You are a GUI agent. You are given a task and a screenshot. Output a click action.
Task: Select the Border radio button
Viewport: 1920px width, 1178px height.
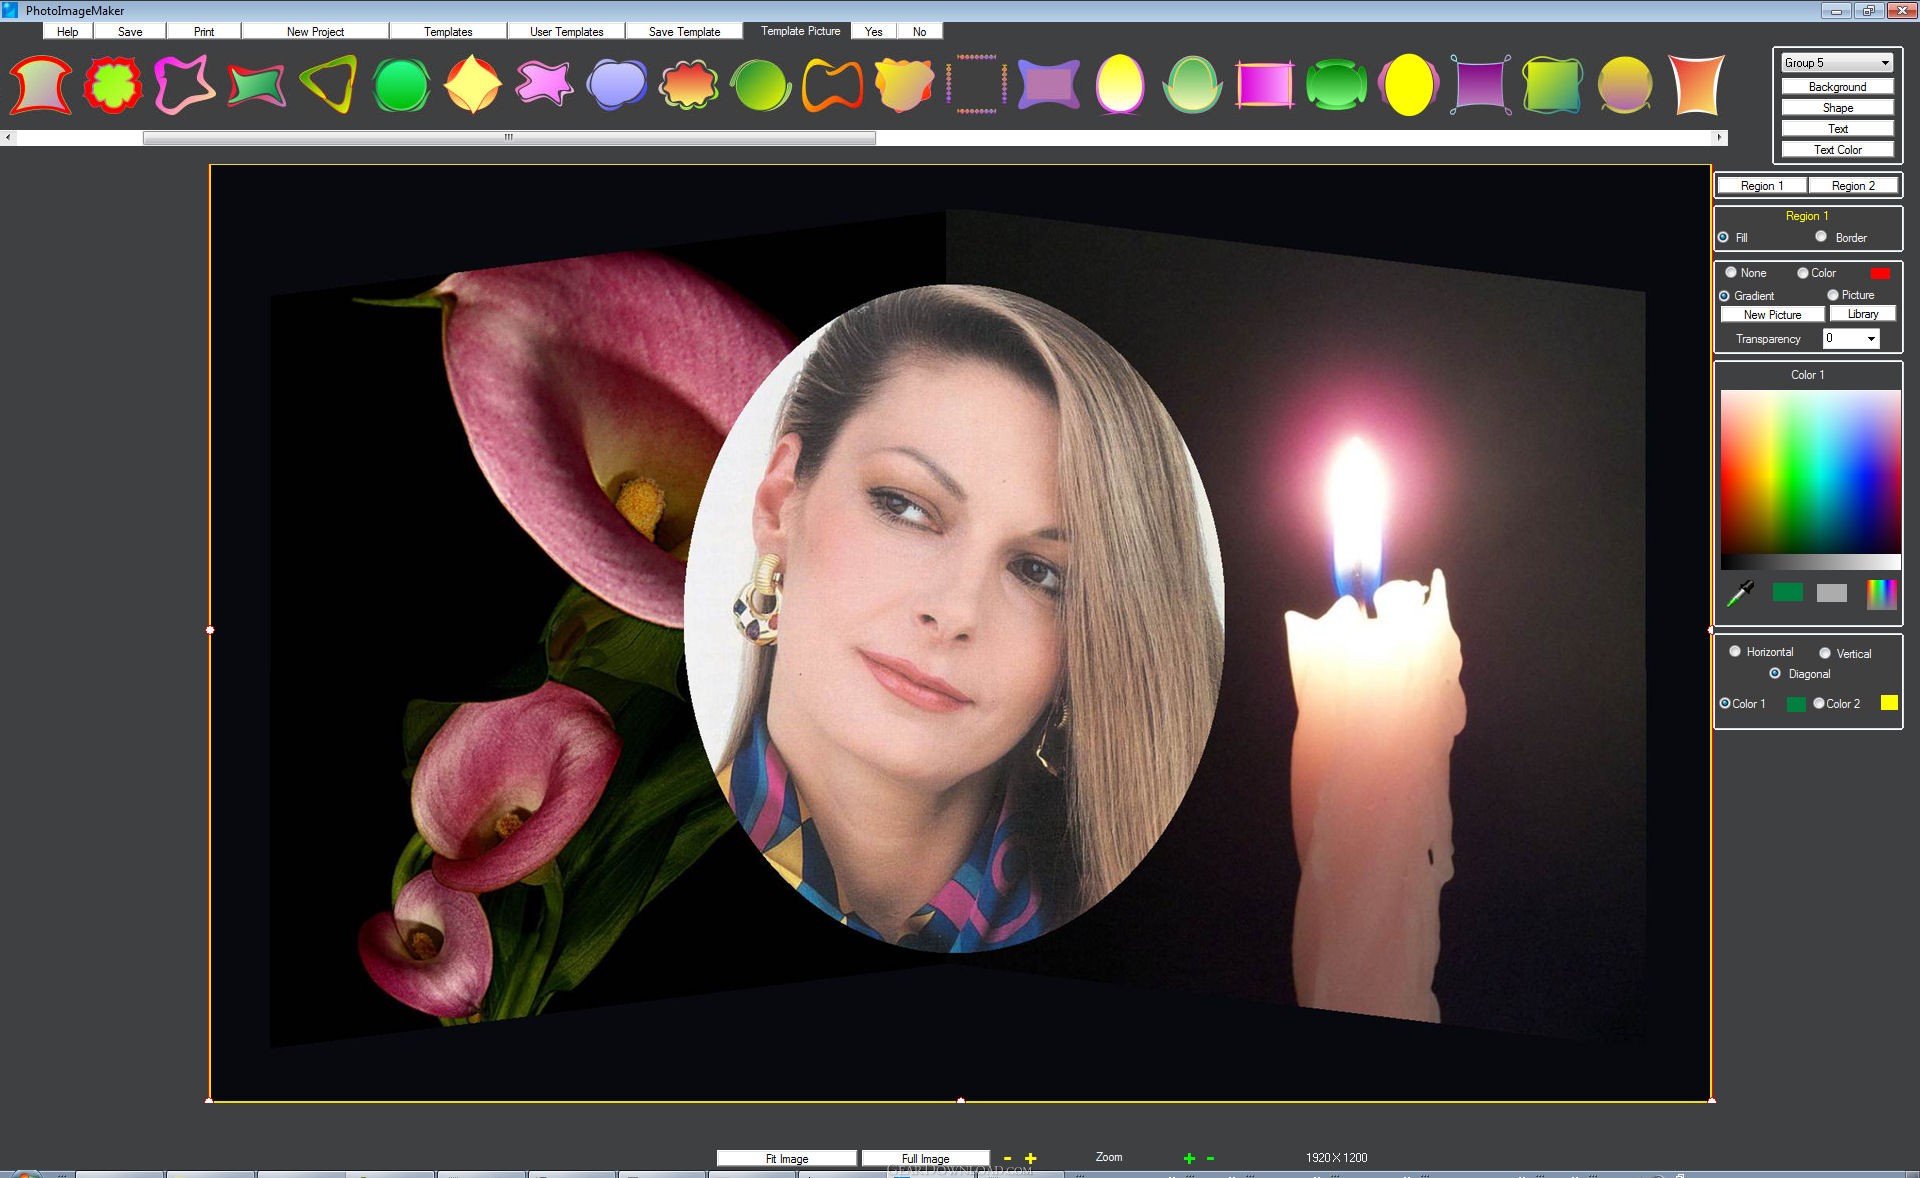(x=1821, y=236)
